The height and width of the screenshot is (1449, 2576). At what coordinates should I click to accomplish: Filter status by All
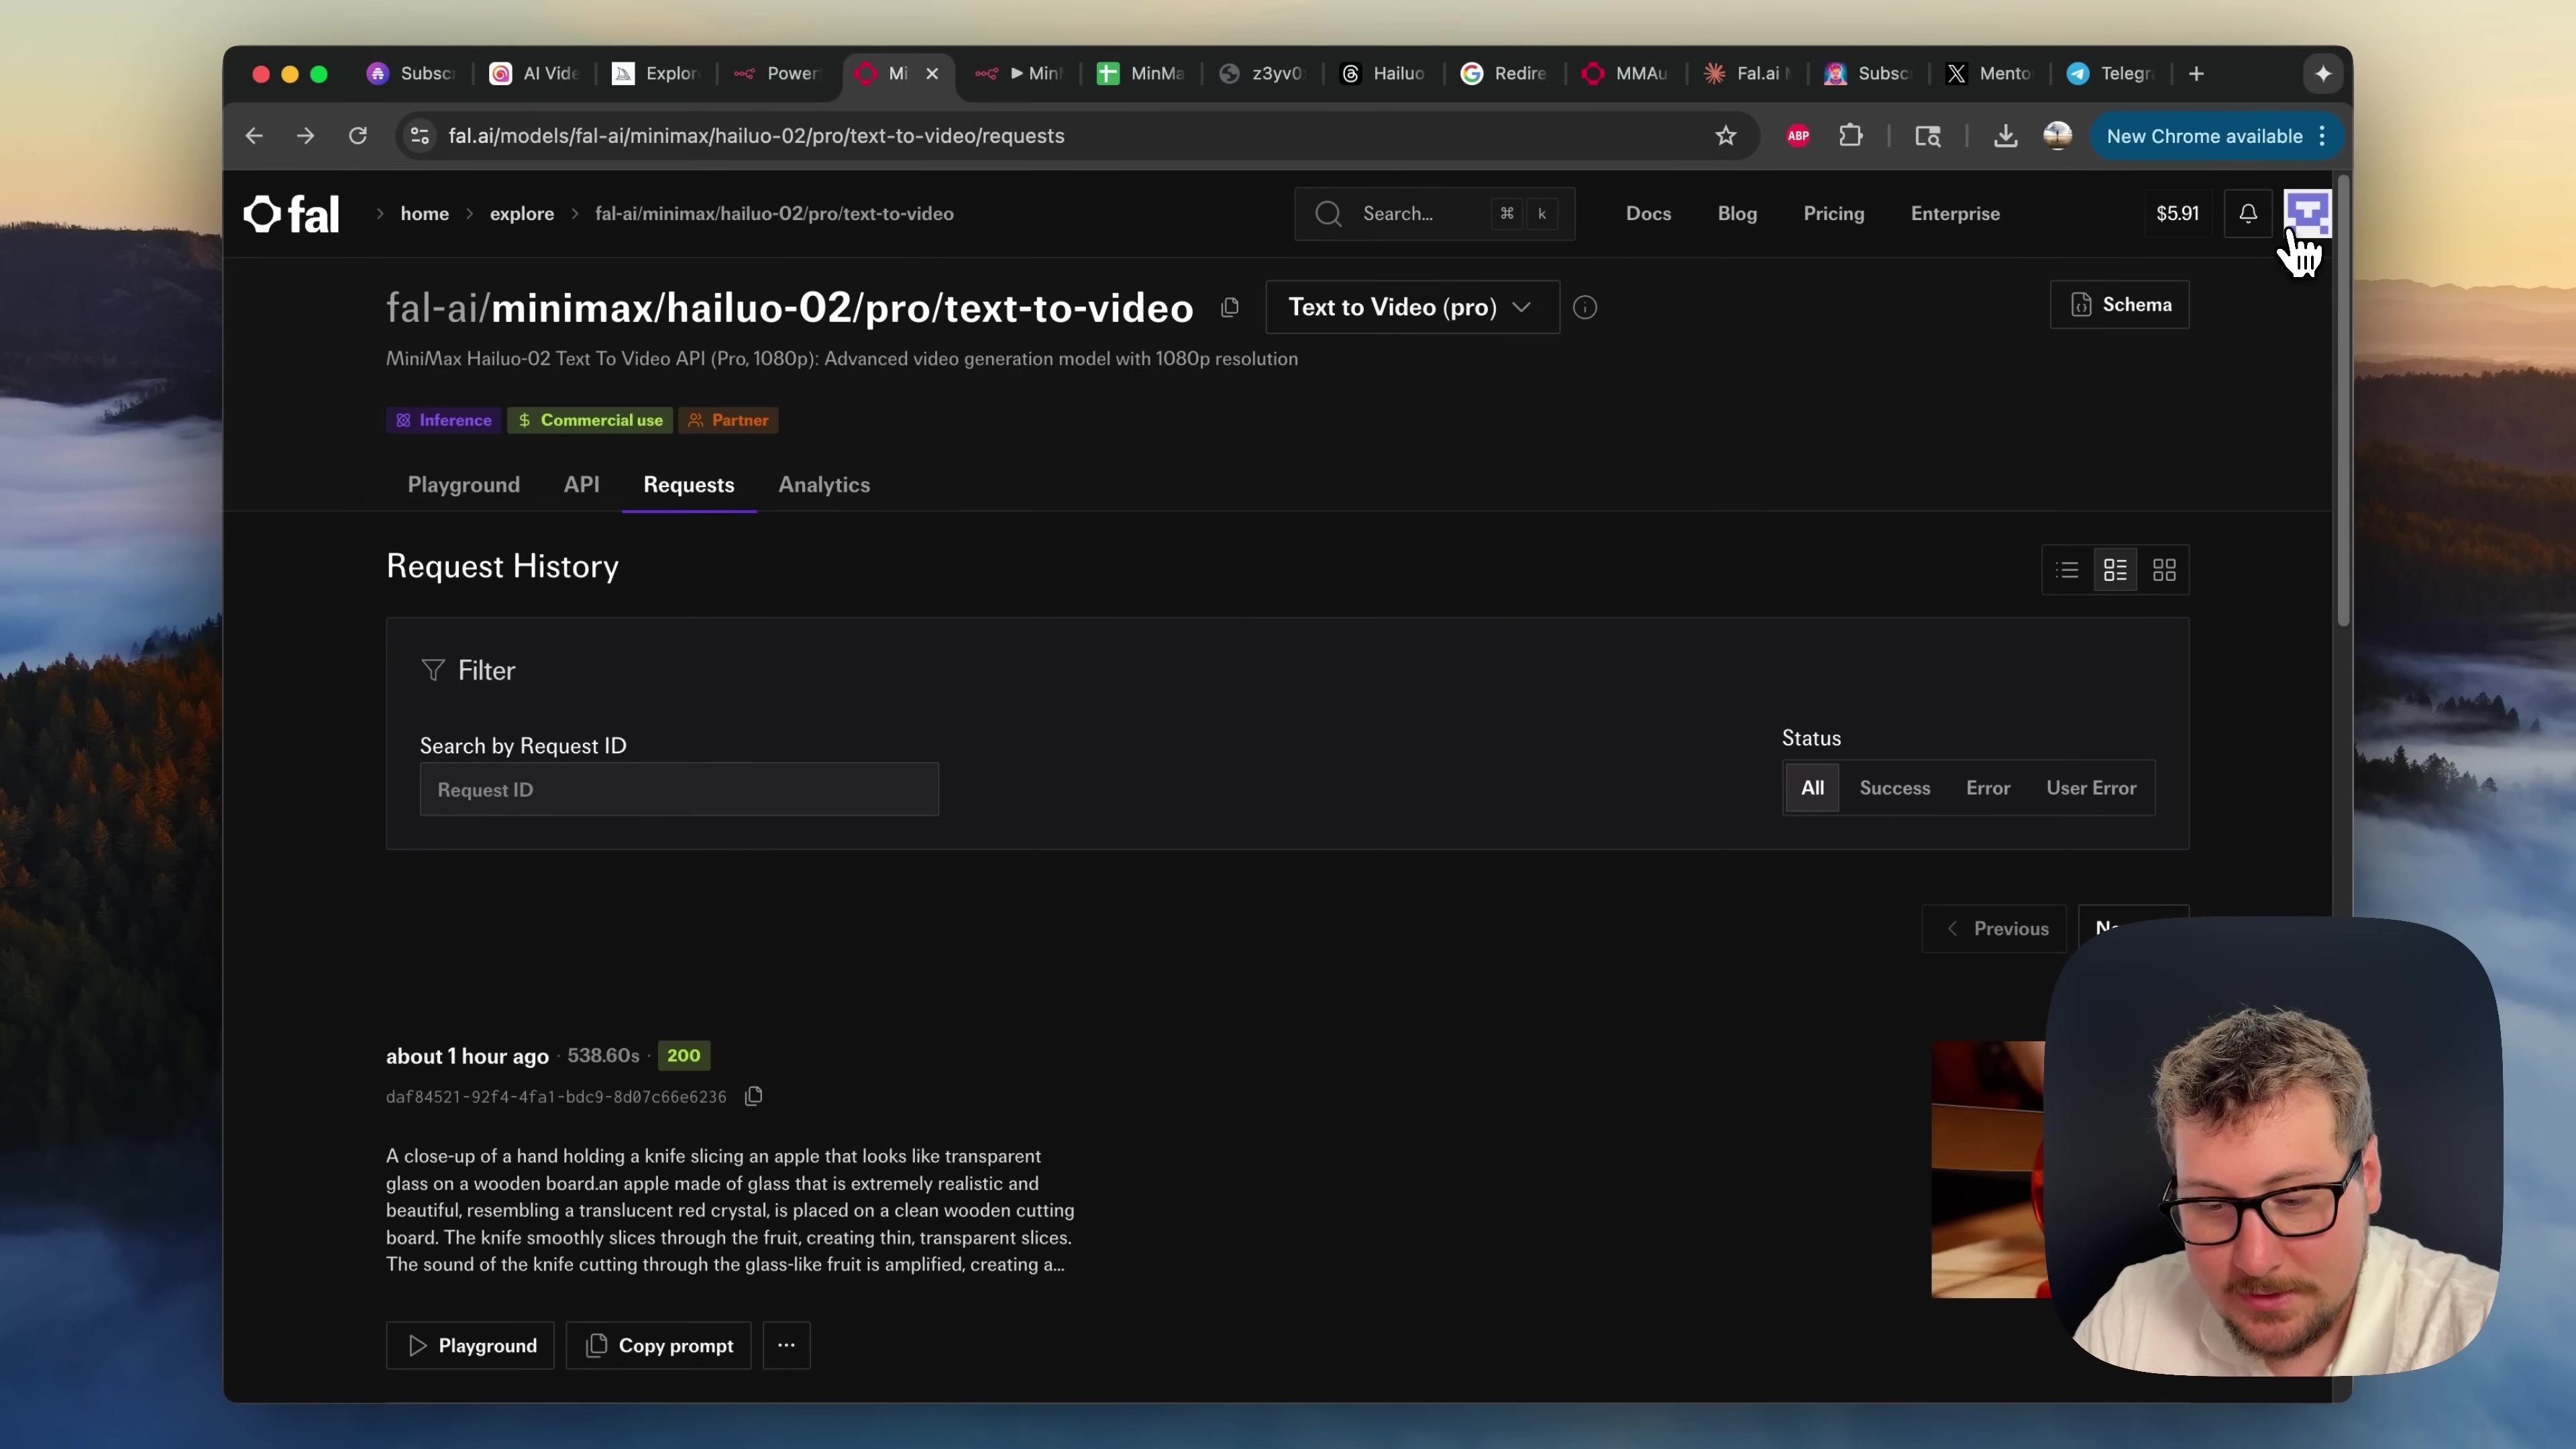click(1812, 788)
